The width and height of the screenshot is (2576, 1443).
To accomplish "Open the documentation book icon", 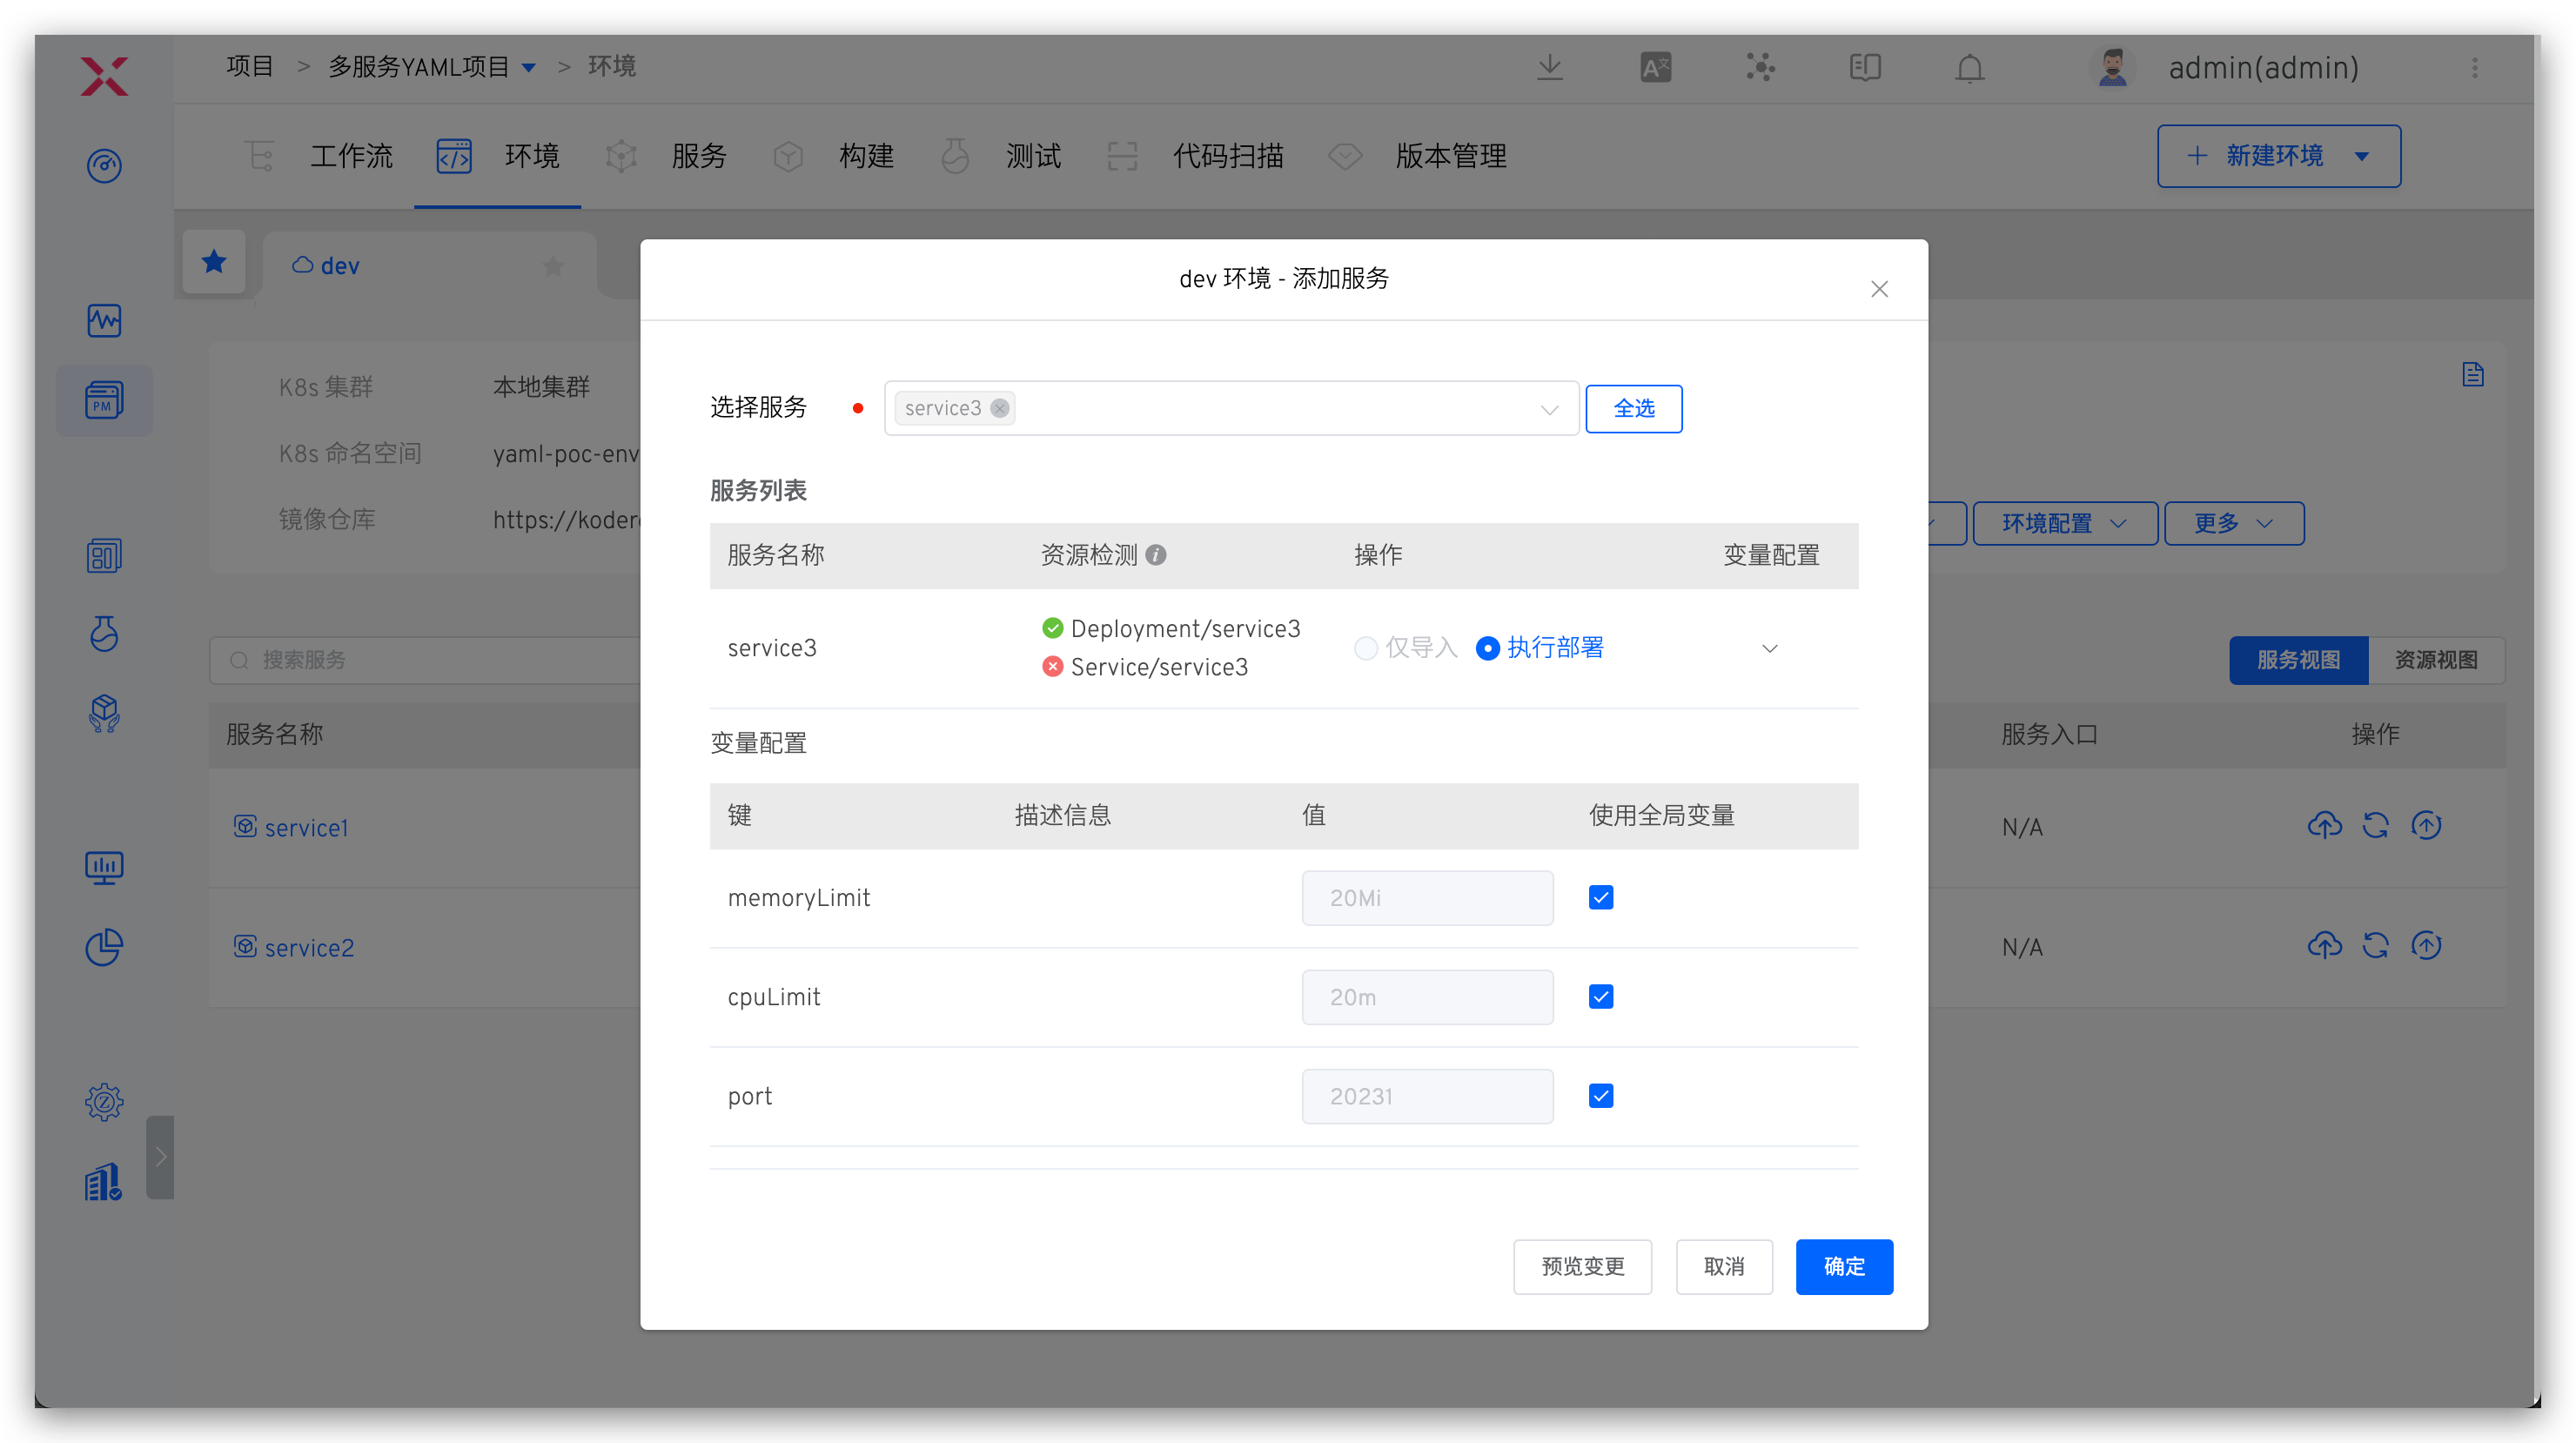I will tap(1863, 67).
